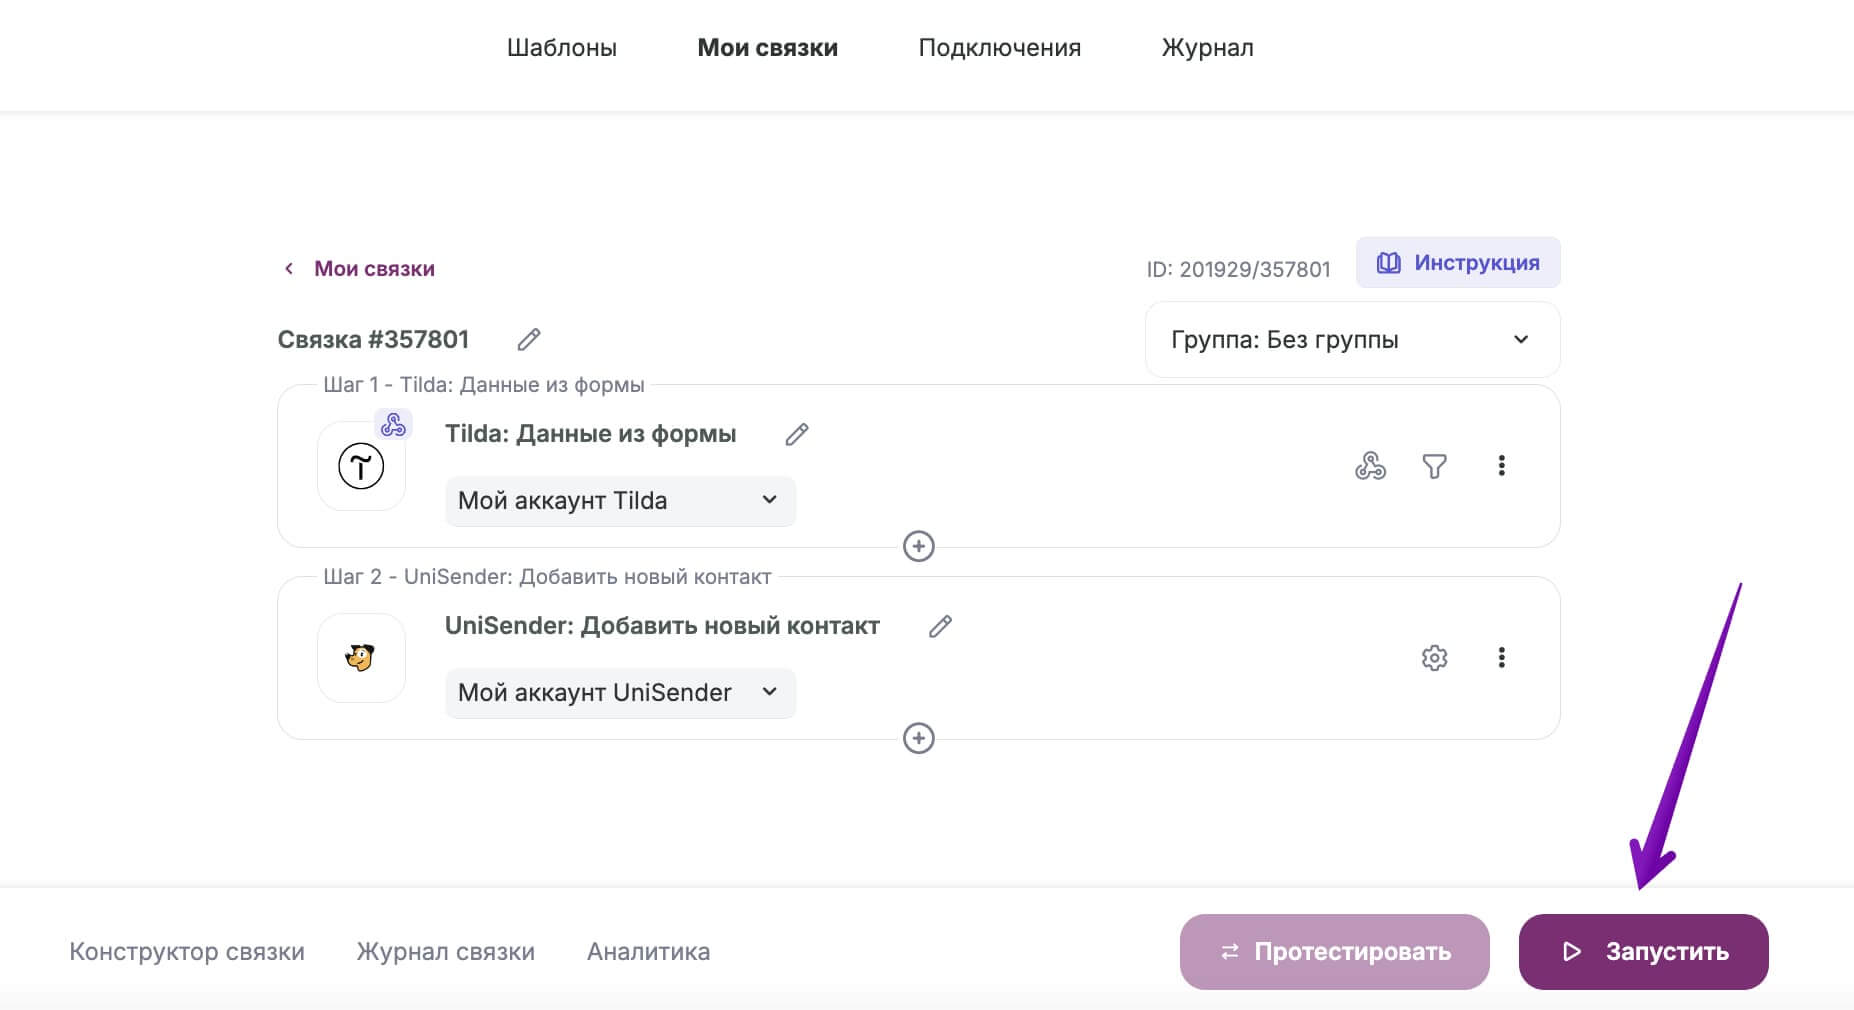This screenshot has width=1854, height=1010.
Task: Open the Мой аккаунт Tilda dropdown
Action: pyautogui.click(x=620, y=501)
